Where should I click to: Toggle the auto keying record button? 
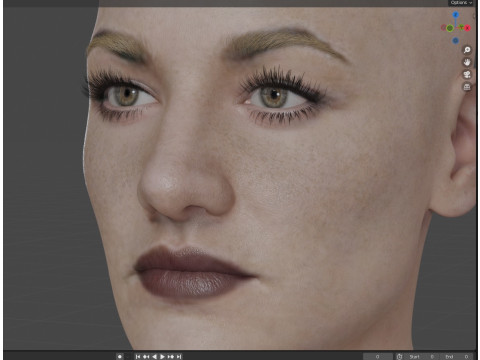(120, 357)
